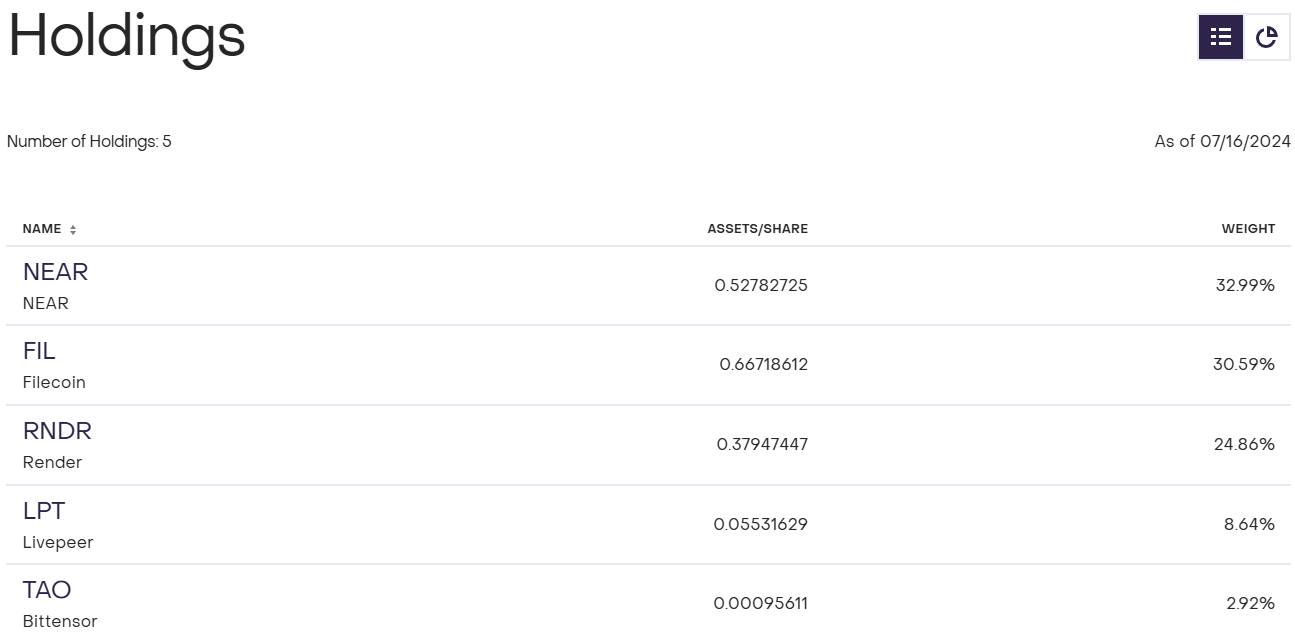Viewport: 1295px width, 641px height.
Task: Switch to list view icon
Action: pyautogui.click(x=1221, y=37)
